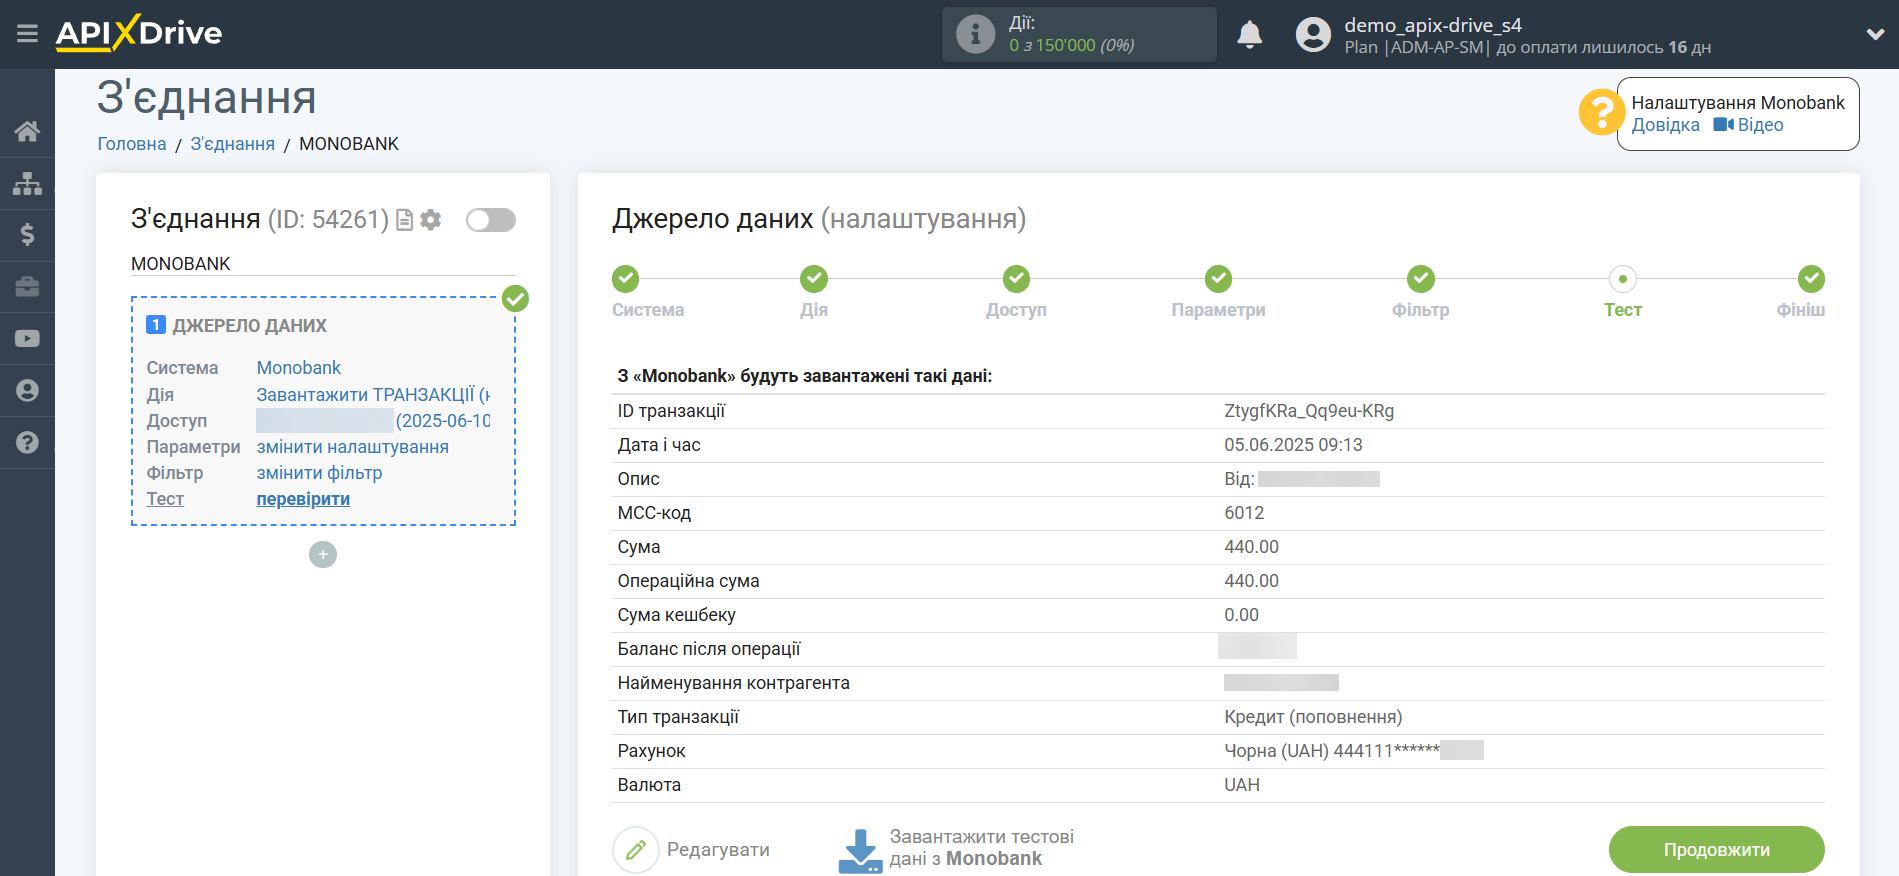Click the user avatar icon
This screenshot has height=876, width=1899.
(1313, 35)
